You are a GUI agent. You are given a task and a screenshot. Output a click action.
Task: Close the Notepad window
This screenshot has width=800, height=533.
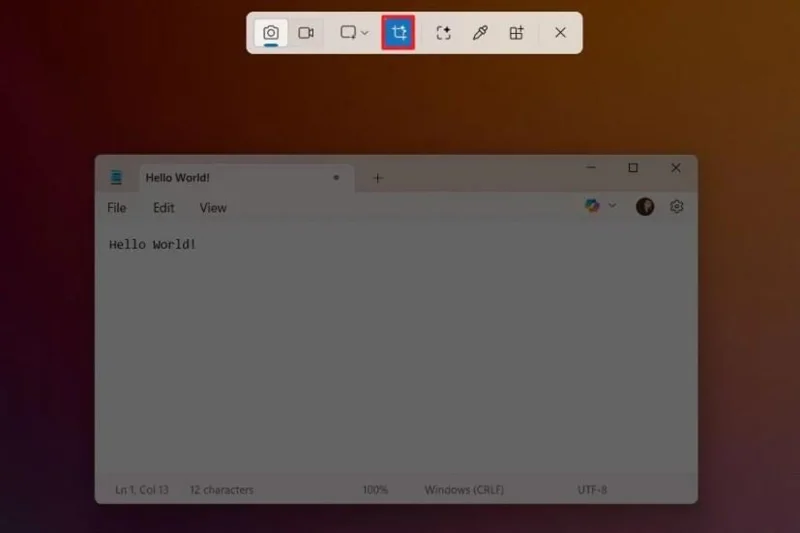point(676,167)
